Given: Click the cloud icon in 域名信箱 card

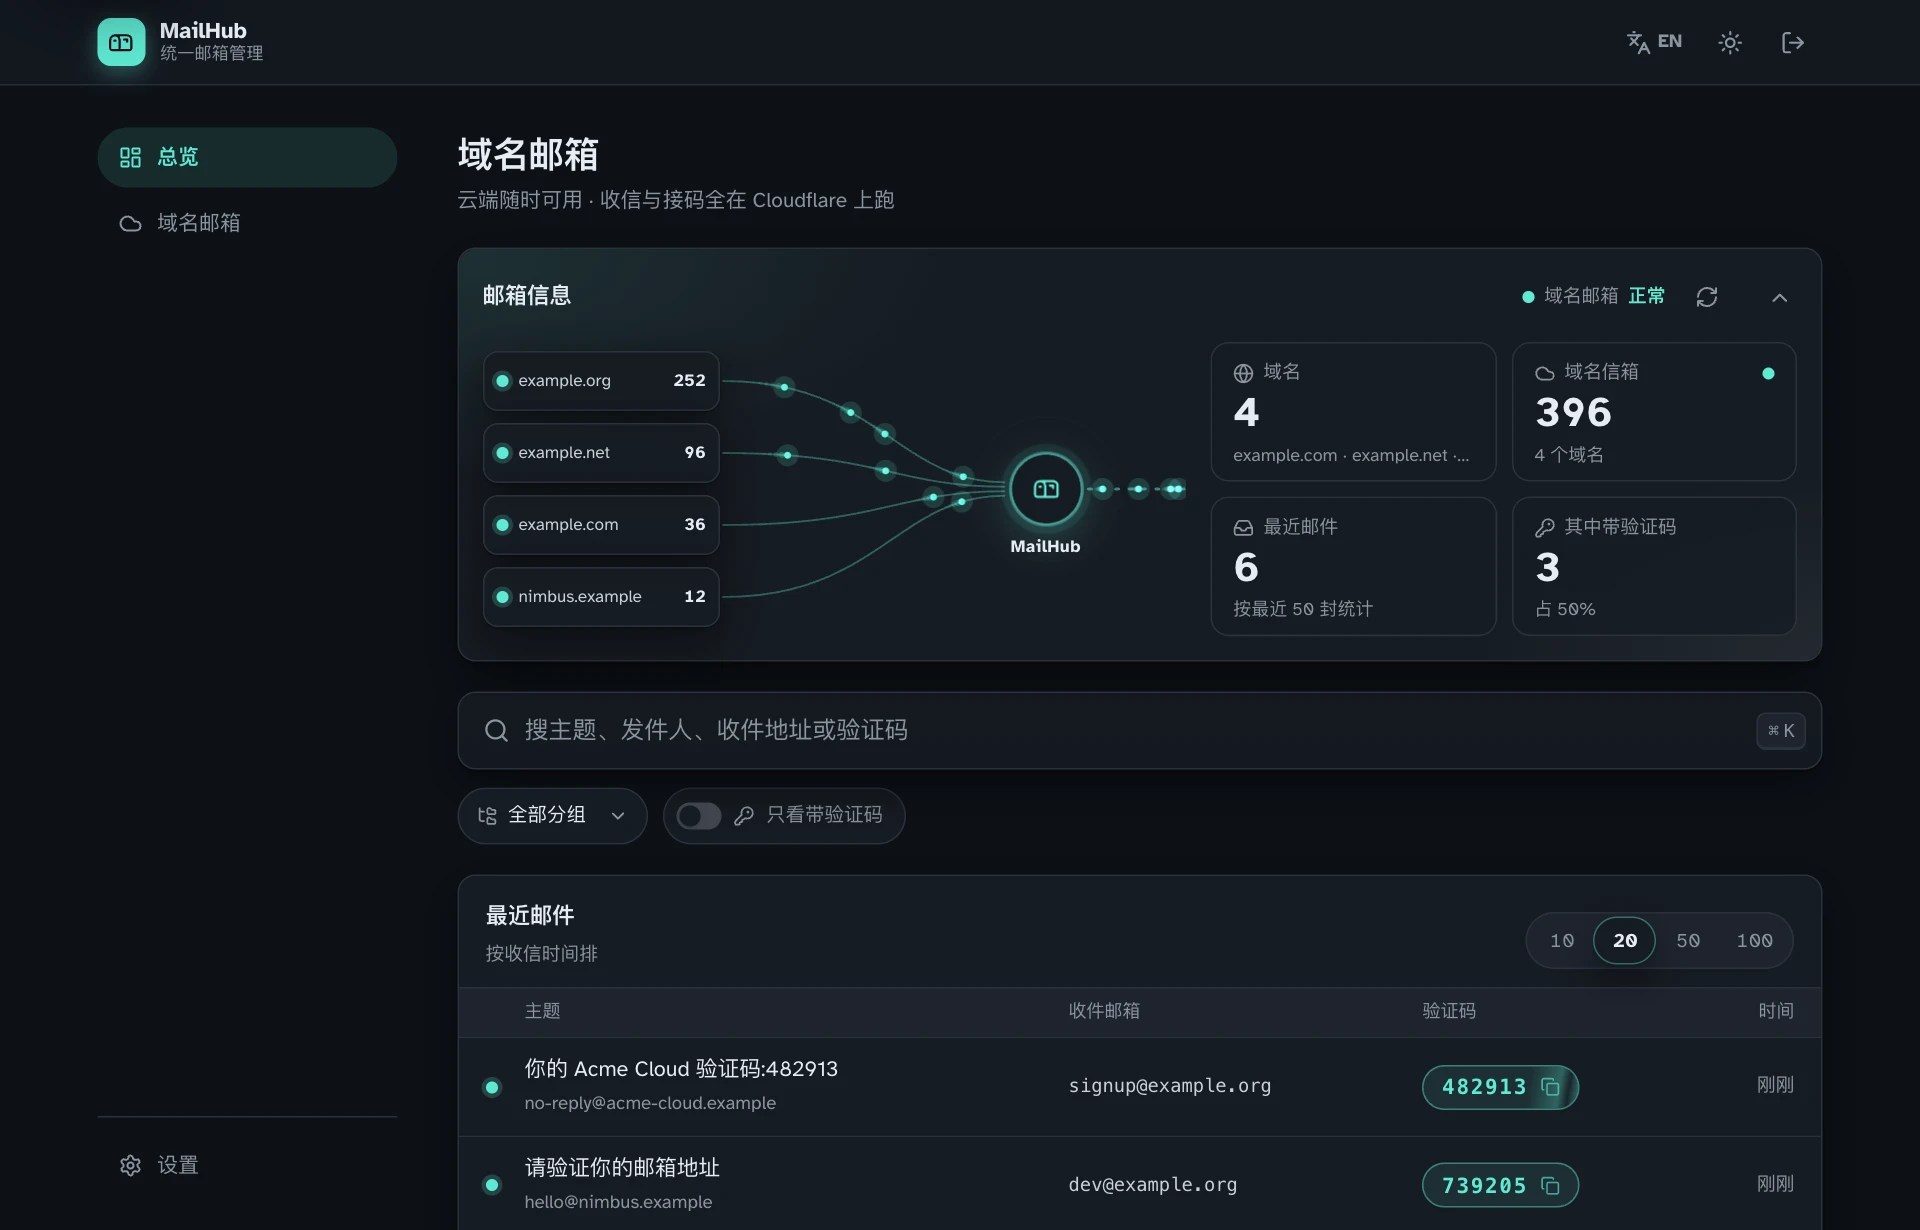Looking at the screenshot, I should [1545, 373].
